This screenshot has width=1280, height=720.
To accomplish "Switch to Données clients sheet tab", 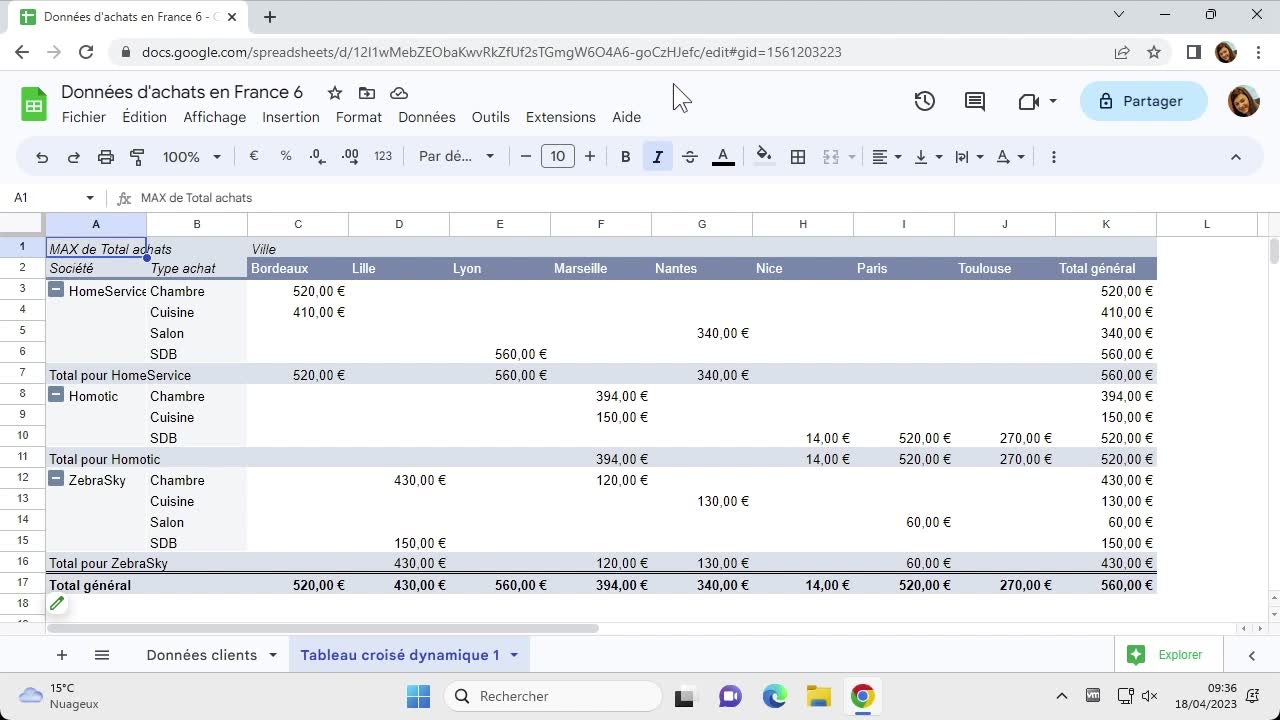I will click(201, 655).
